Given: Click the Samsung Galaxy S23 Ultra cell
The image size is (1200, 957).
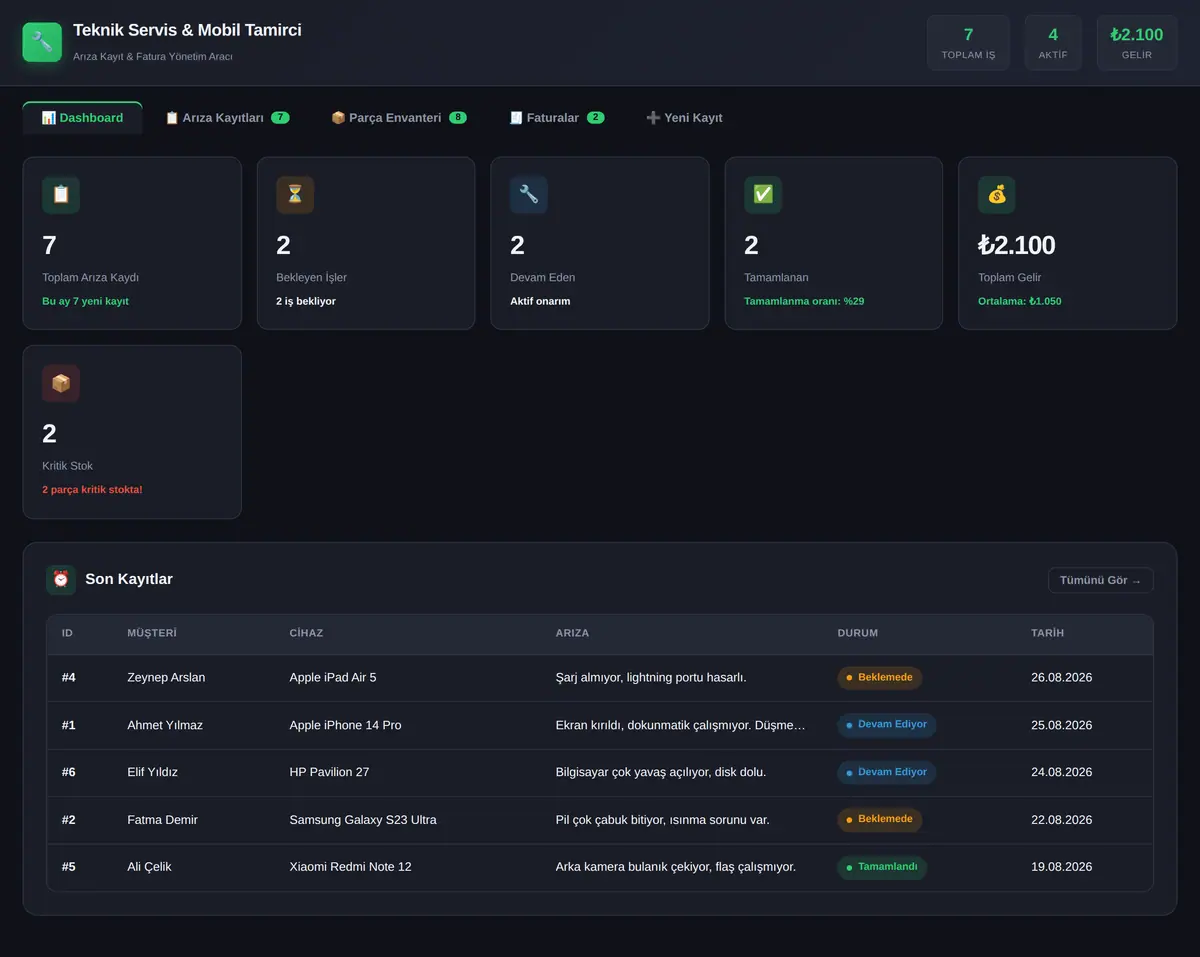Looking at the screenshot, I should click(x=363, y=820).
